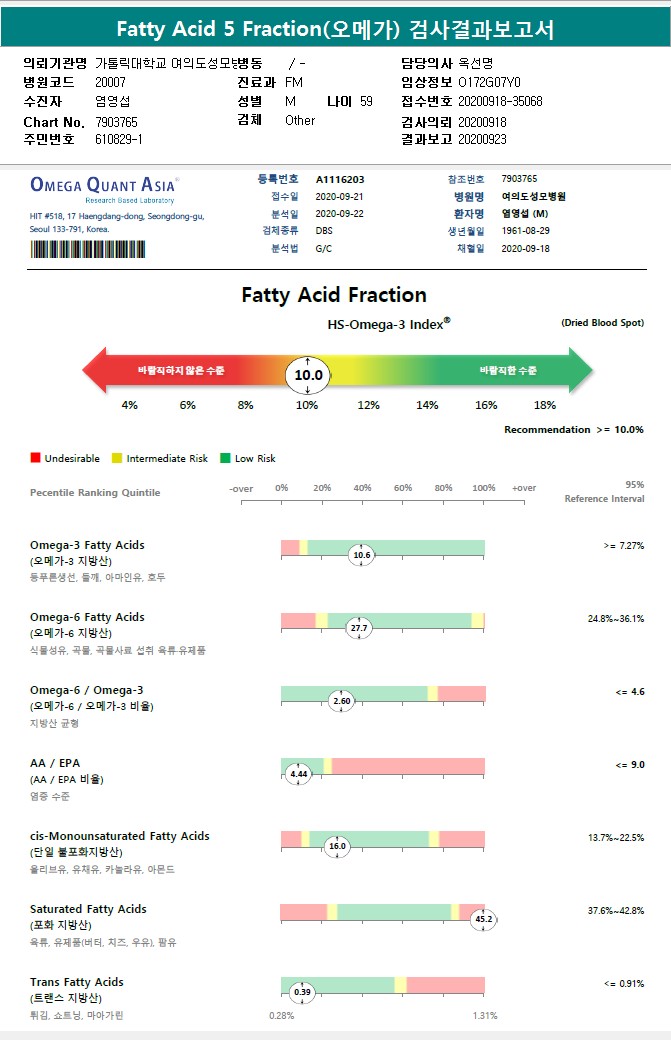Select the red Undesirable legend square
Image resolution: width=671 pixels, height=1040 pixels.
(x=35, y=458)
